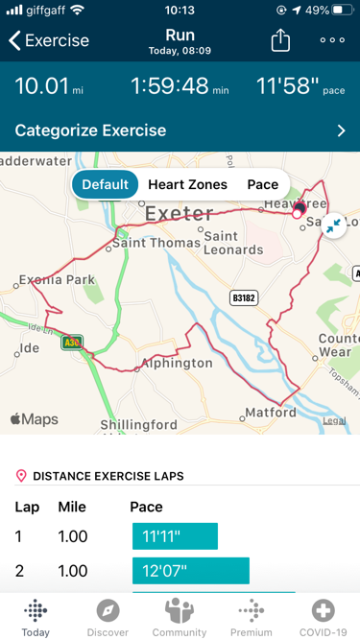This screenshot has height=640, width=360.
Task: Expand the Categorize Exercise chevron arrow
Action: [341, 131]
